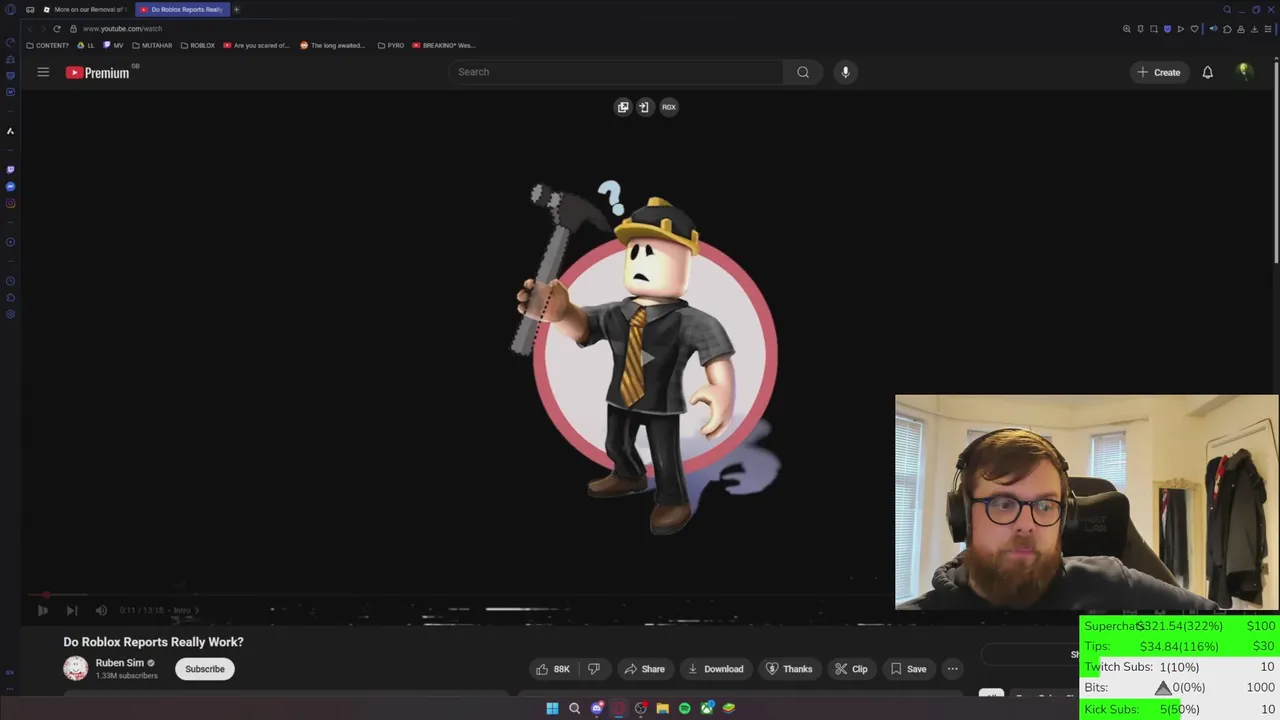Toggle the tab audio speaker icon

point(1213,29)
